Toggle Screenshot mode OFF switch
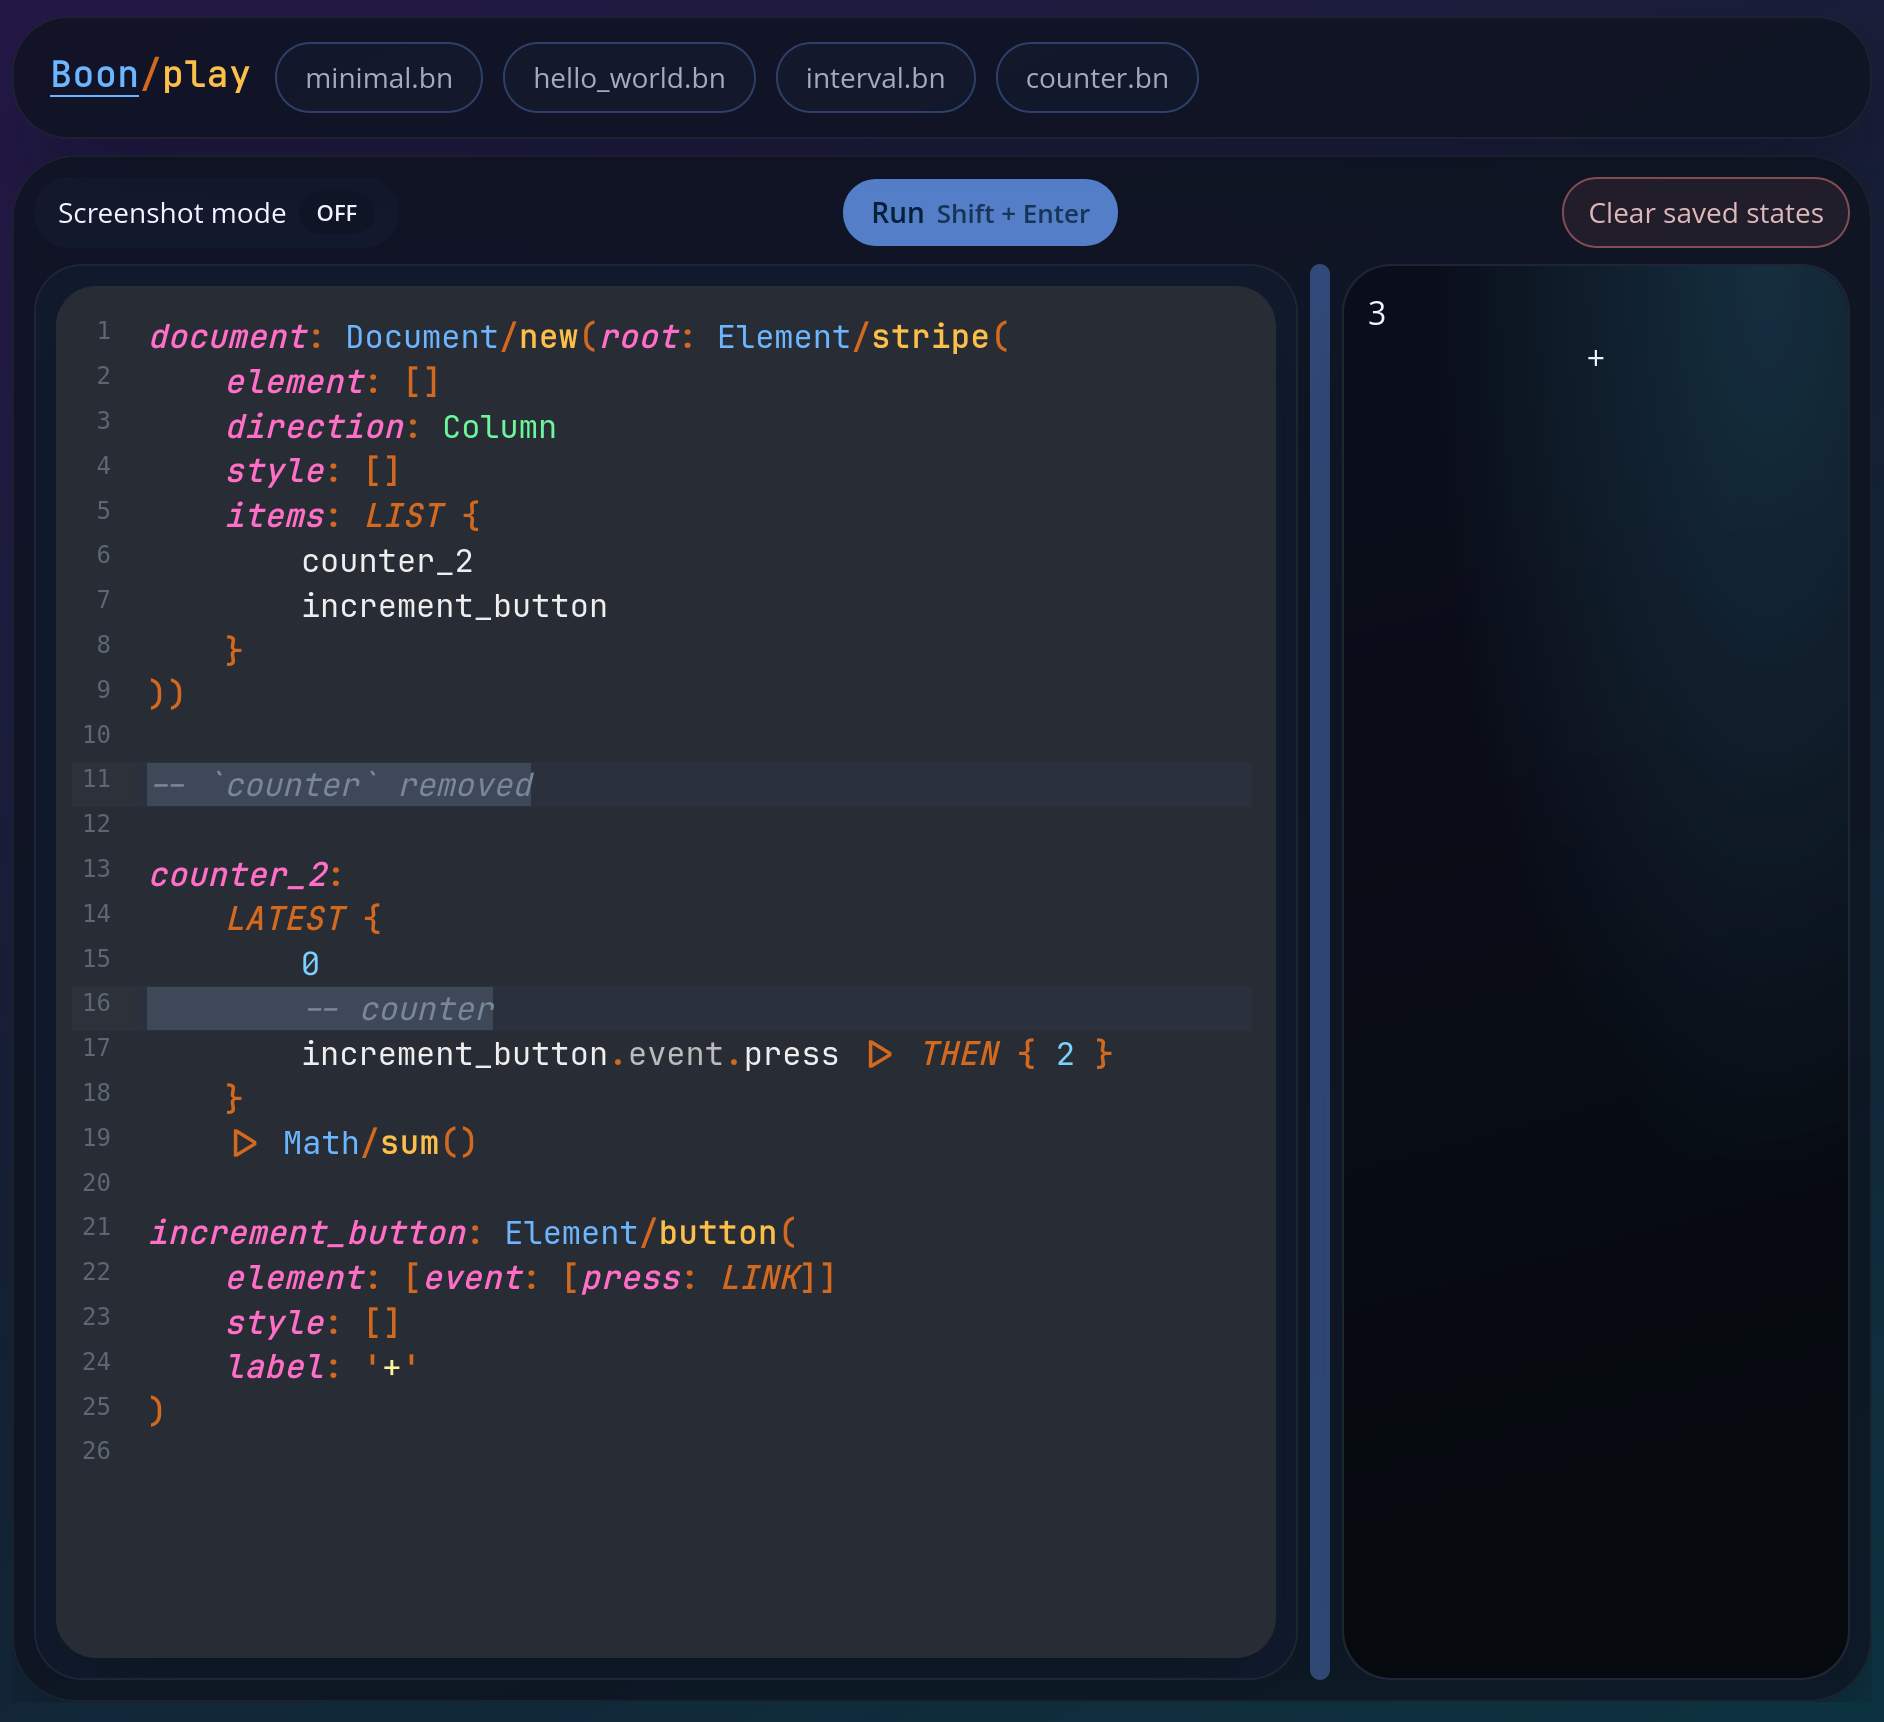This screenshot has width=1884, height=1722. coord(336,213)
